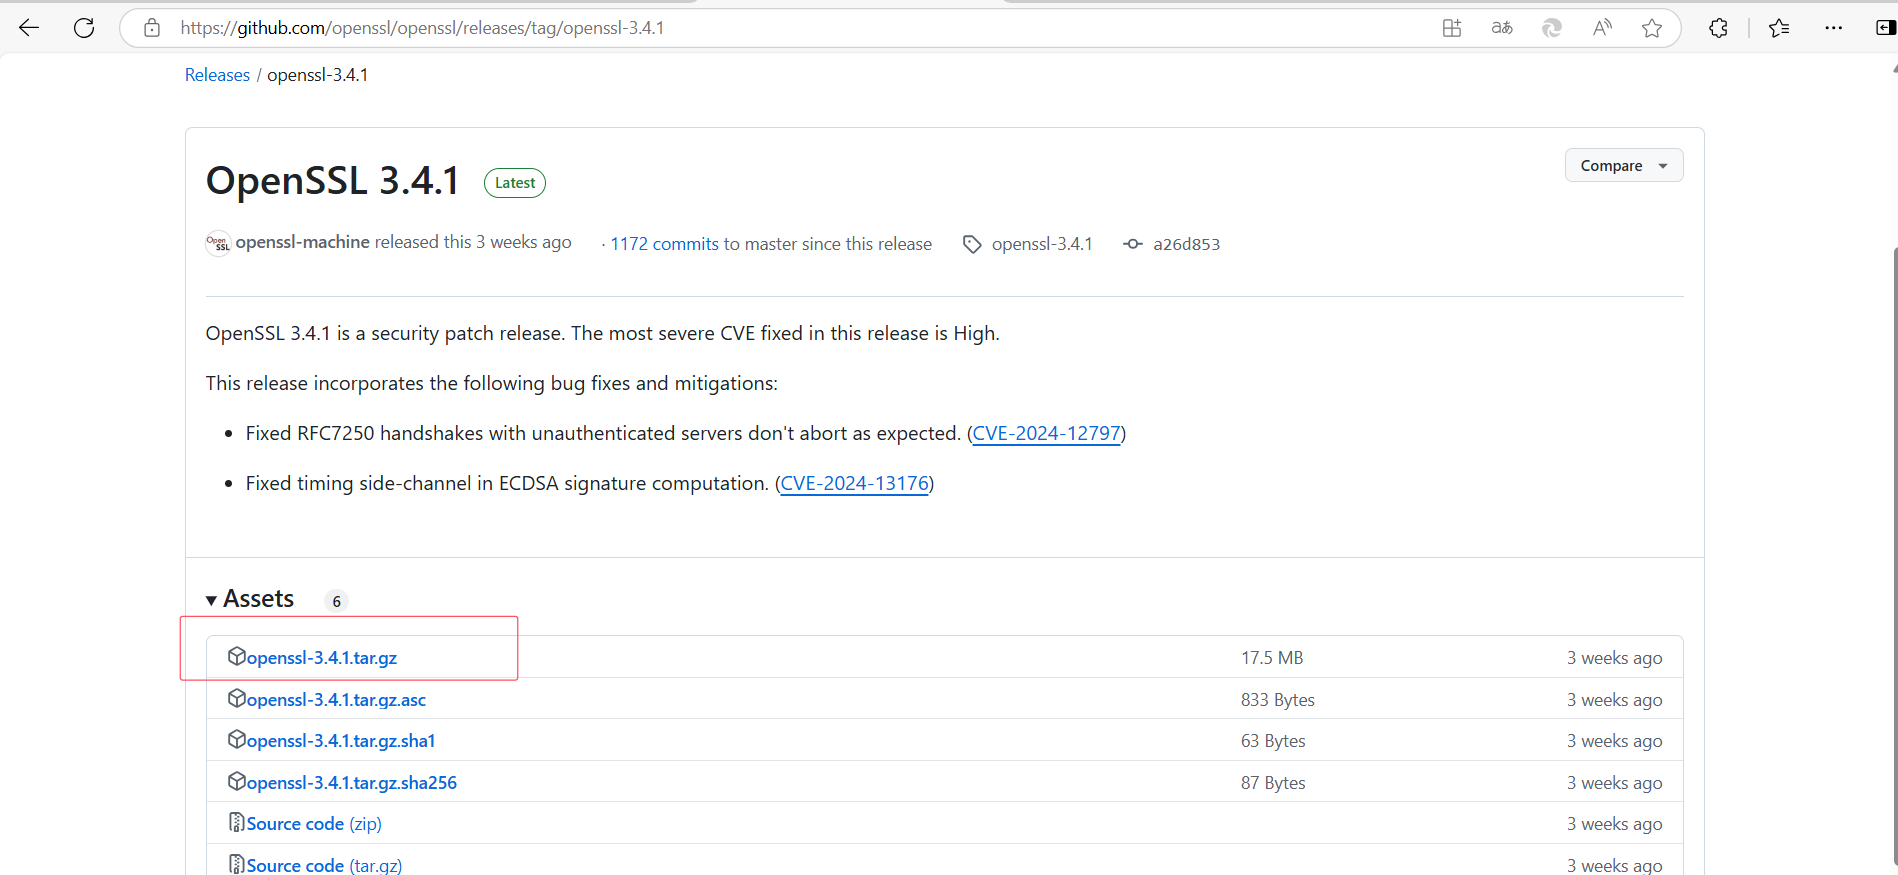
Task: Click package icon for openssl-3.4.1.tar.gz
Action: pyautogui.click(x=237, y=656)
